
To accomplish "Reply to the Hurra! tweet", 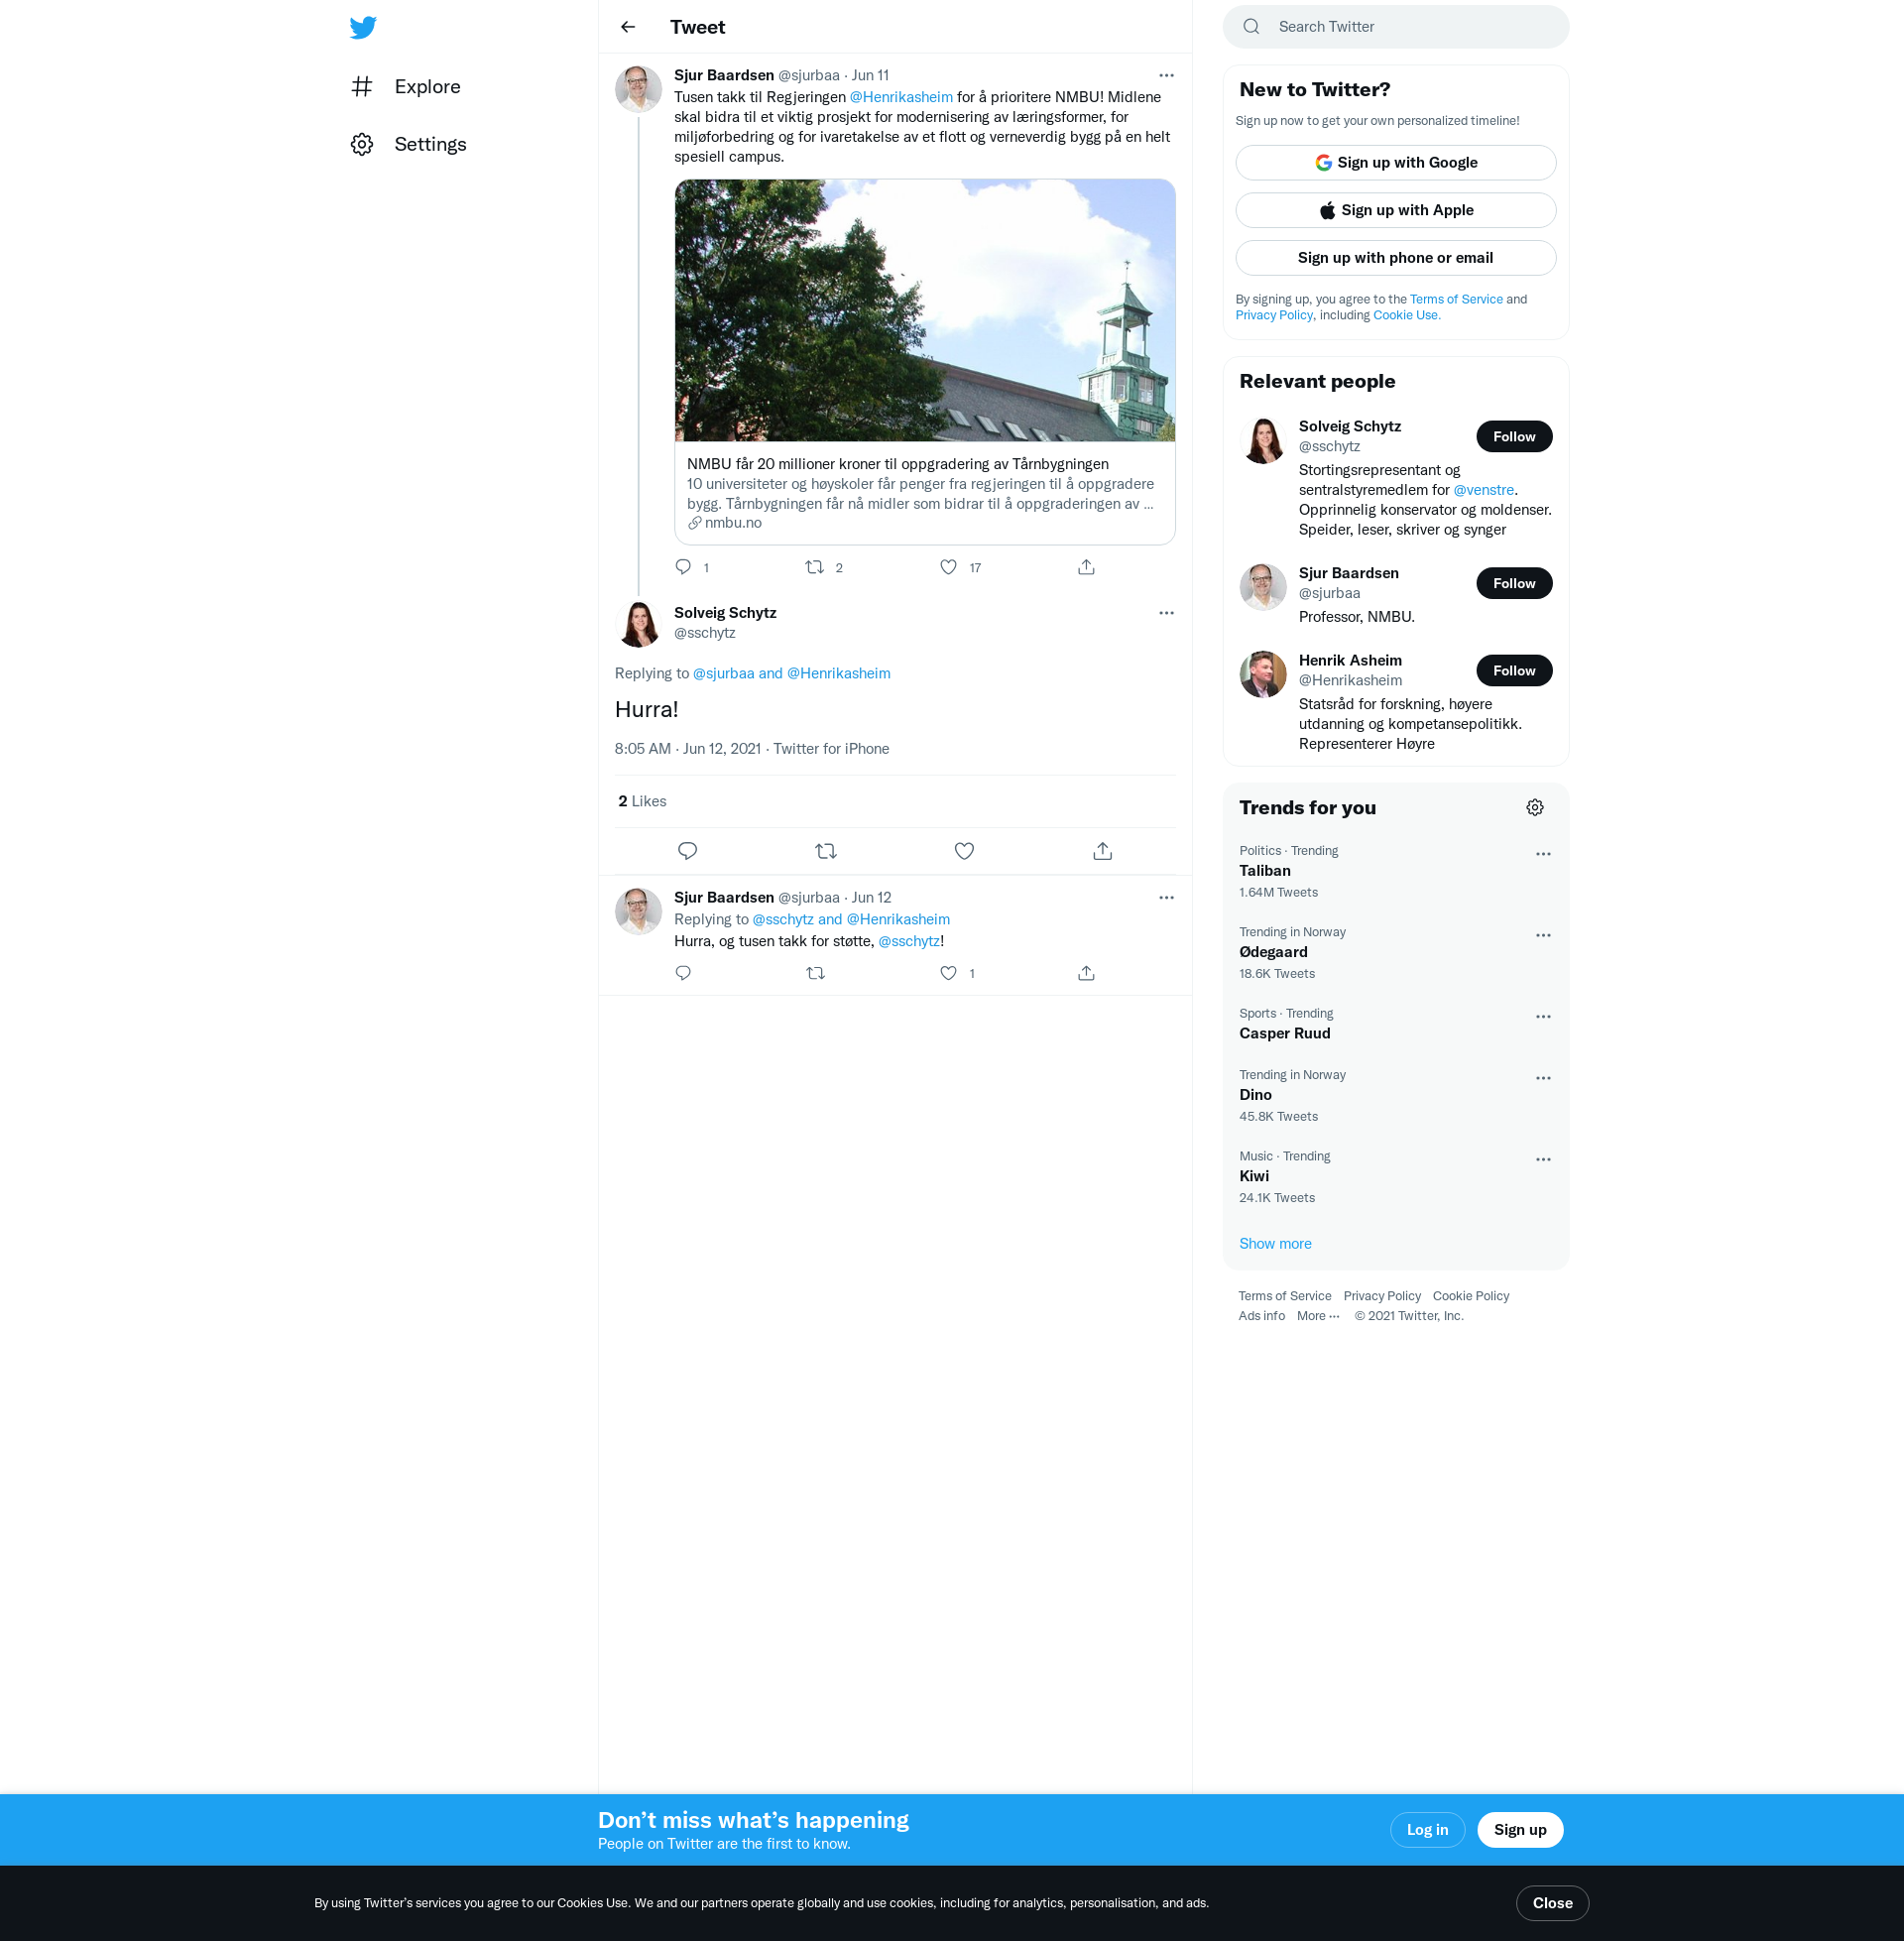I will pos(687,851).
